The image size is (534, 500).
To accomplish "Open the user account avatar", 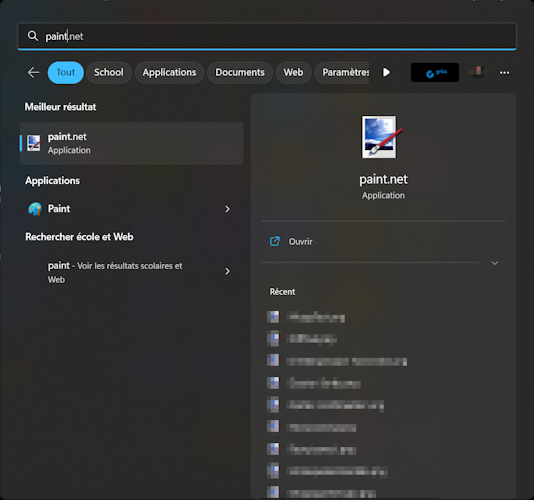I will click(478, 72).
